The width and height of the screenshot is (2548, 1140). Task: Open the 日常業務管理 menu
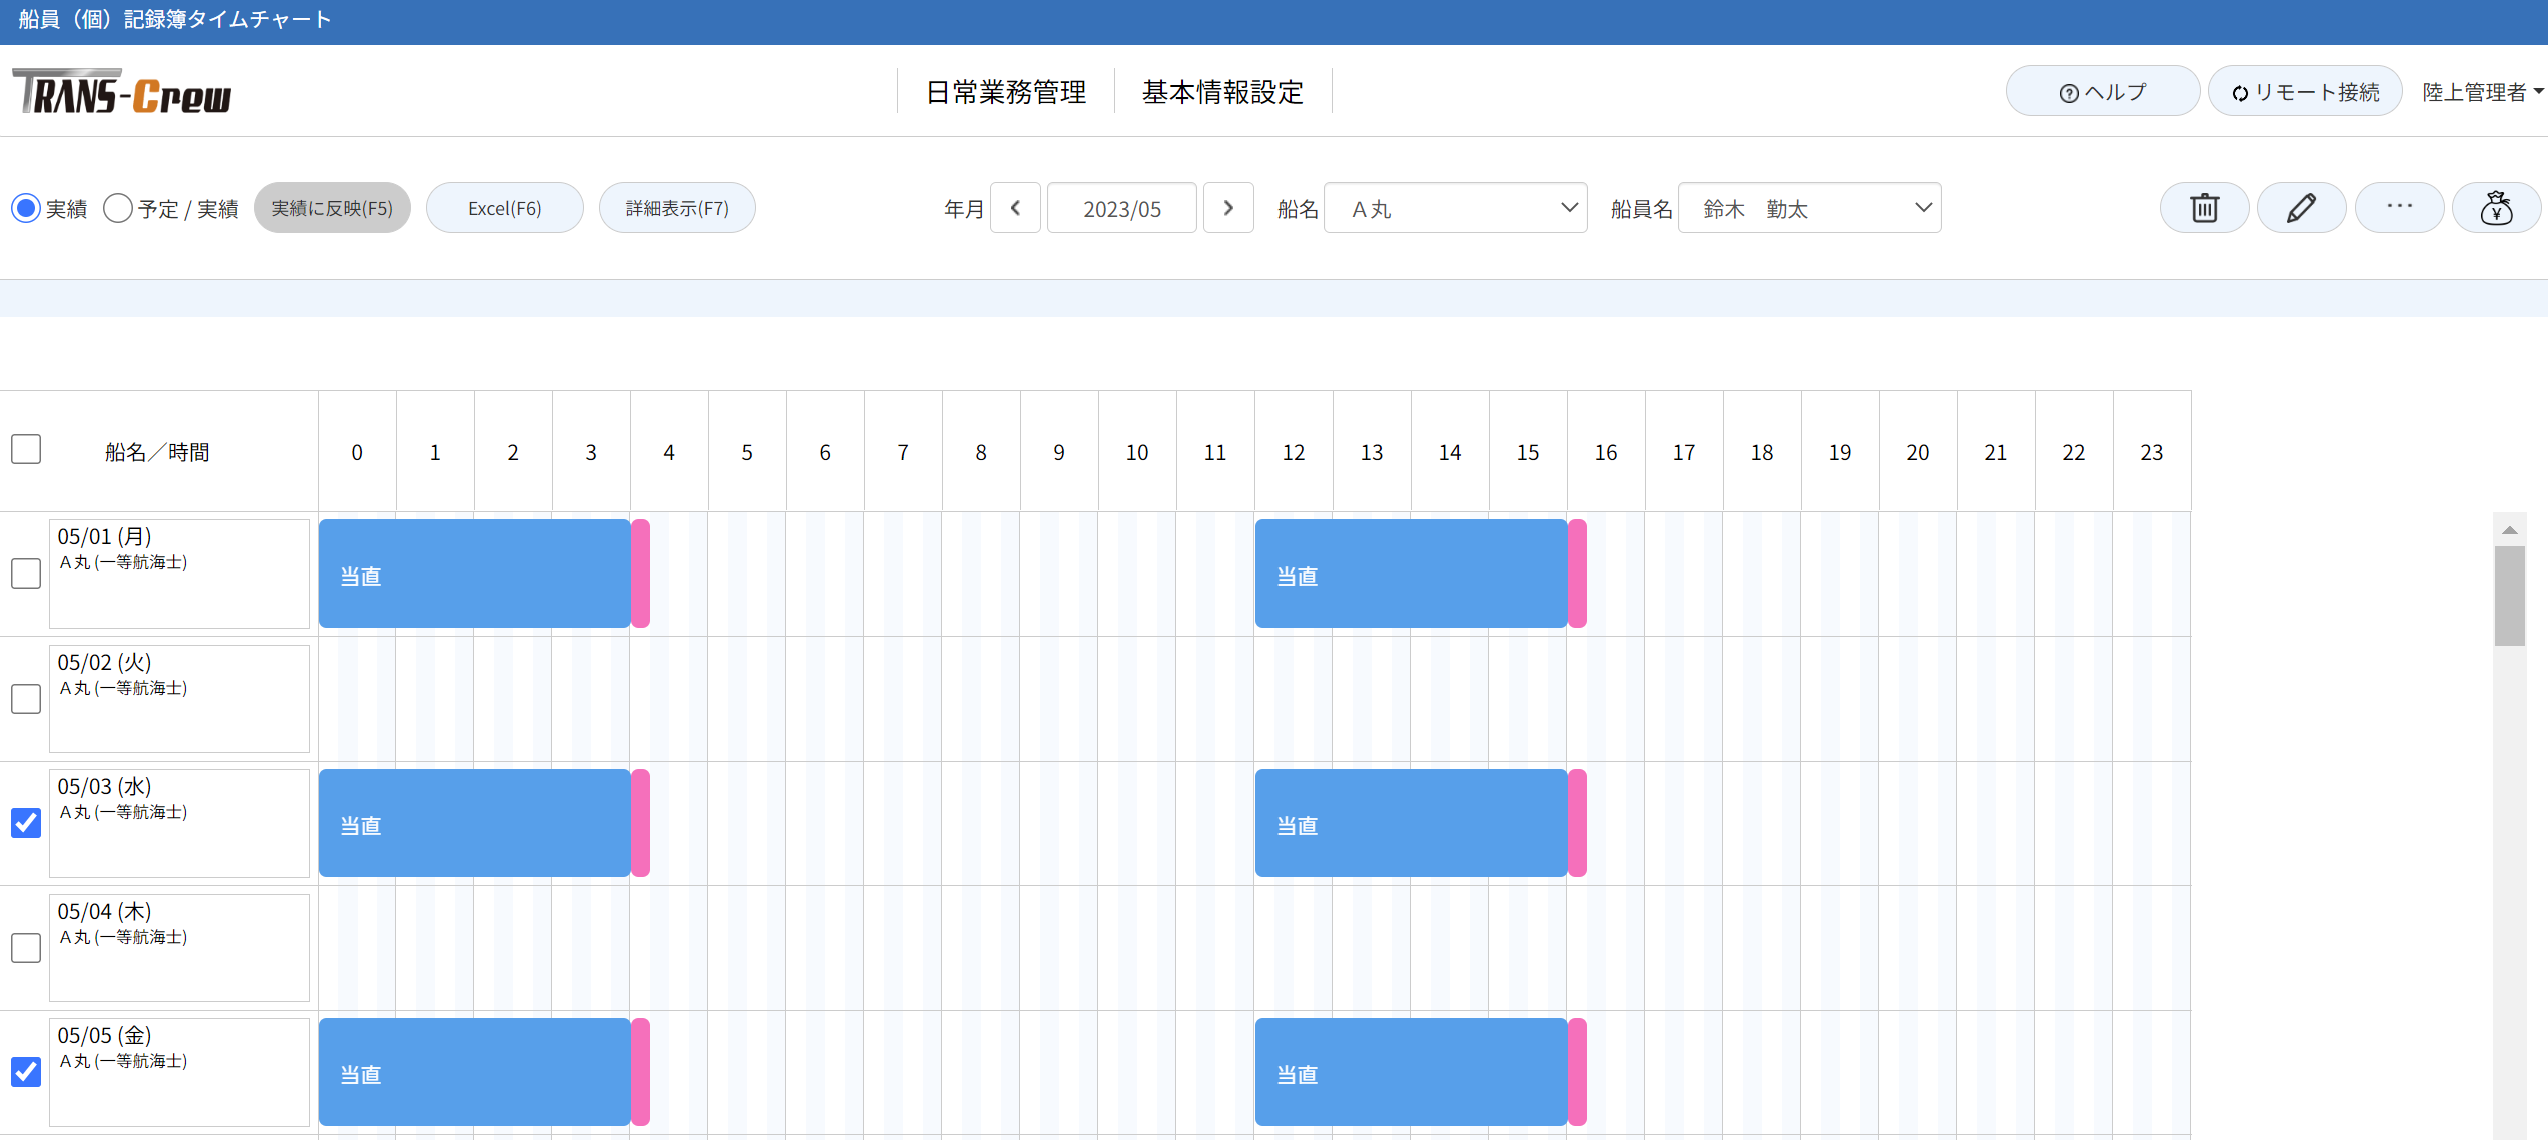[x=1006, y=92]
